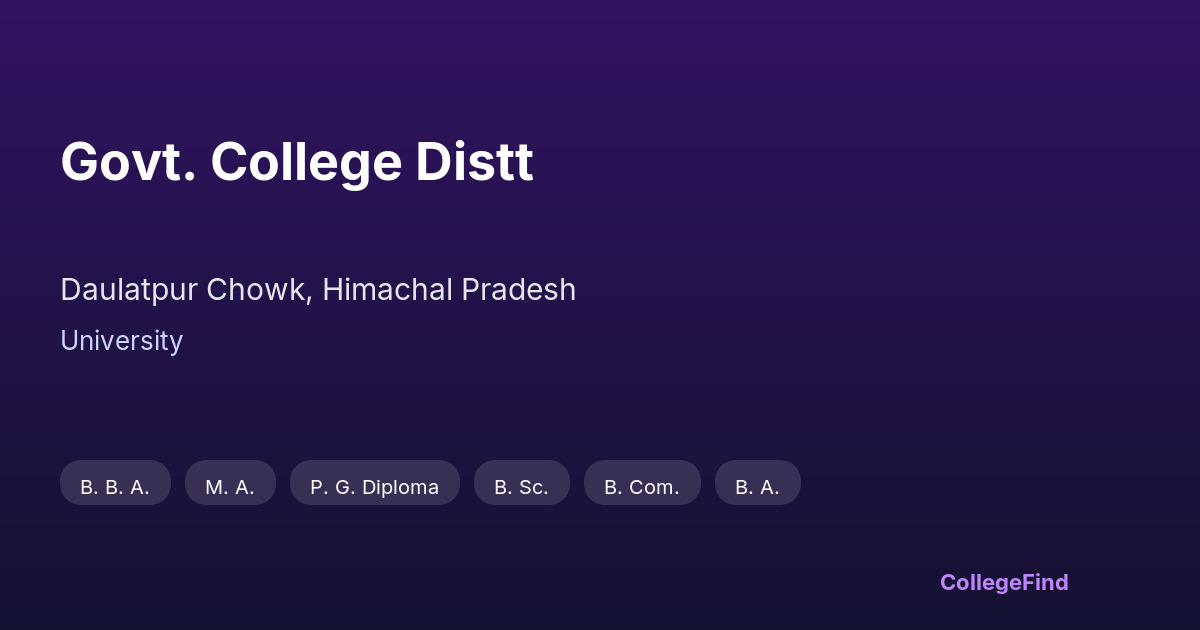Select the B. B. A. course tag
1200x630 pixels.
pos(115,487)
